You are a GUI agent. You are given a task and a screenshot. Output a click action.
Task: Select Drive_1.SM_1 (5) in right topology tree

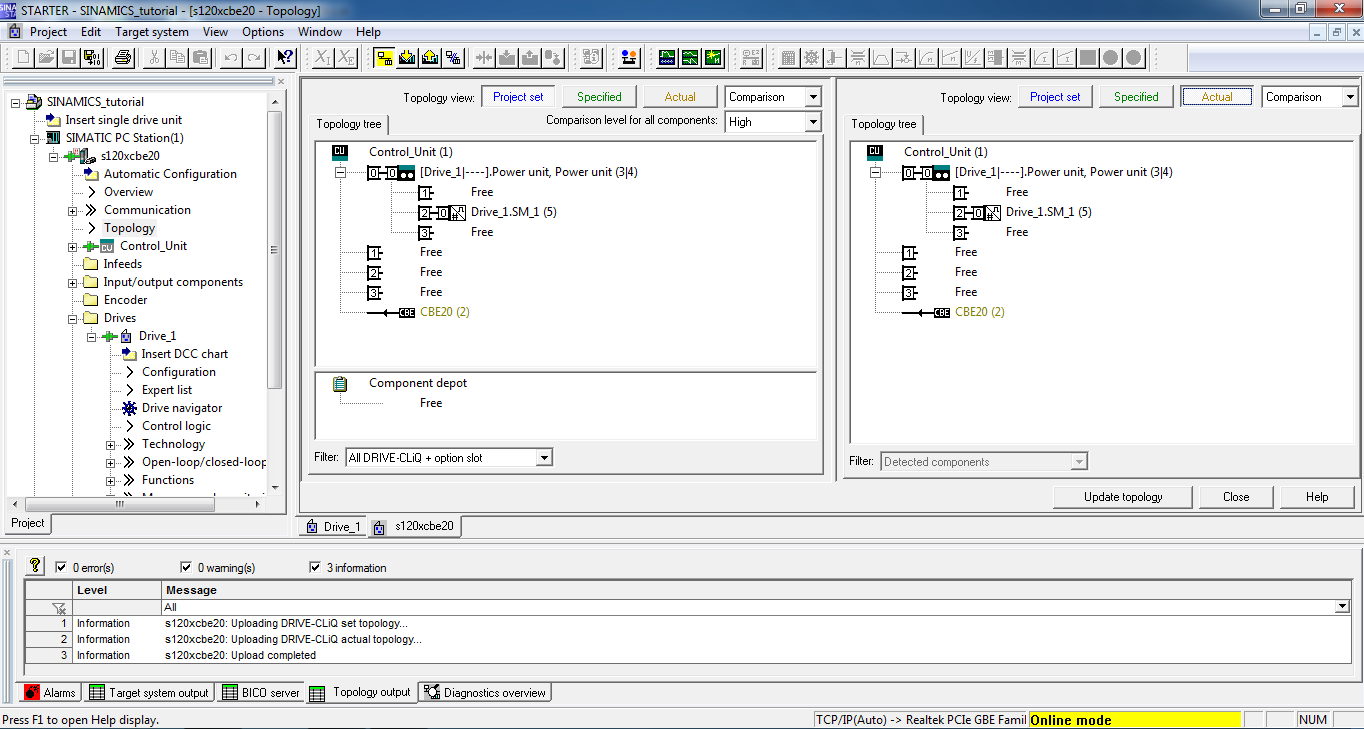[x=1048, y=212]
